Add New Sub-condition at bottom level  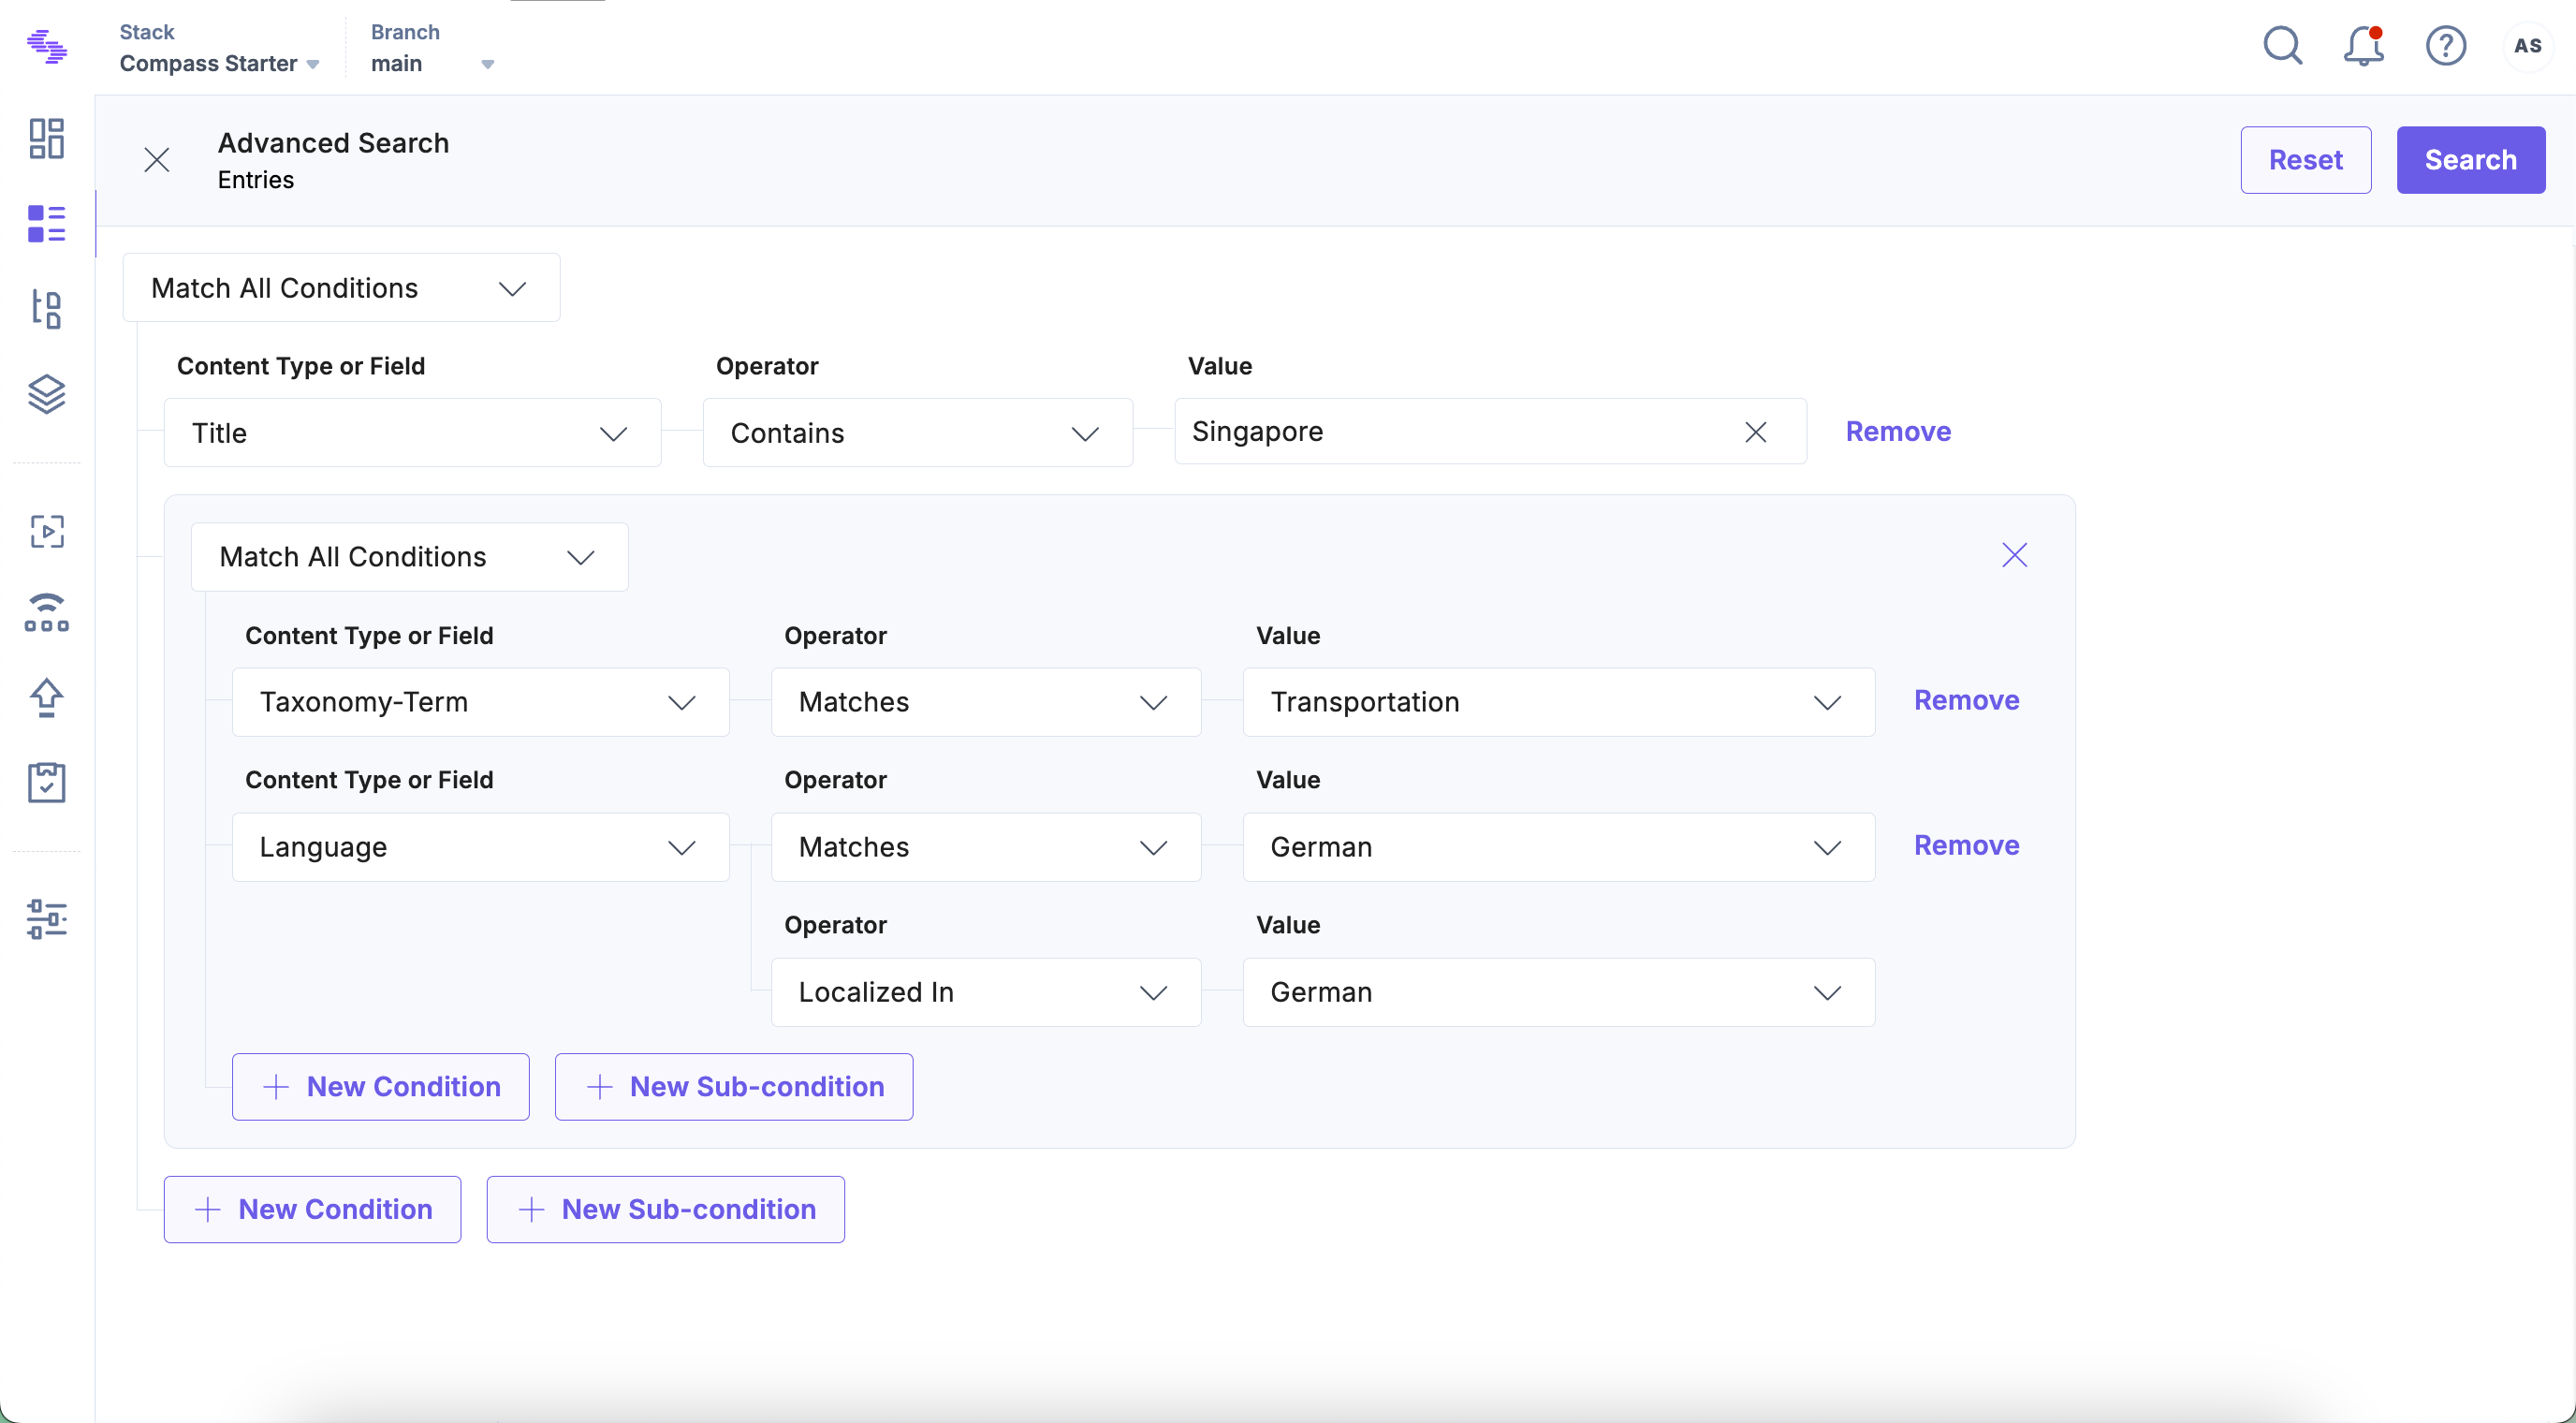tap(666, 1210)
